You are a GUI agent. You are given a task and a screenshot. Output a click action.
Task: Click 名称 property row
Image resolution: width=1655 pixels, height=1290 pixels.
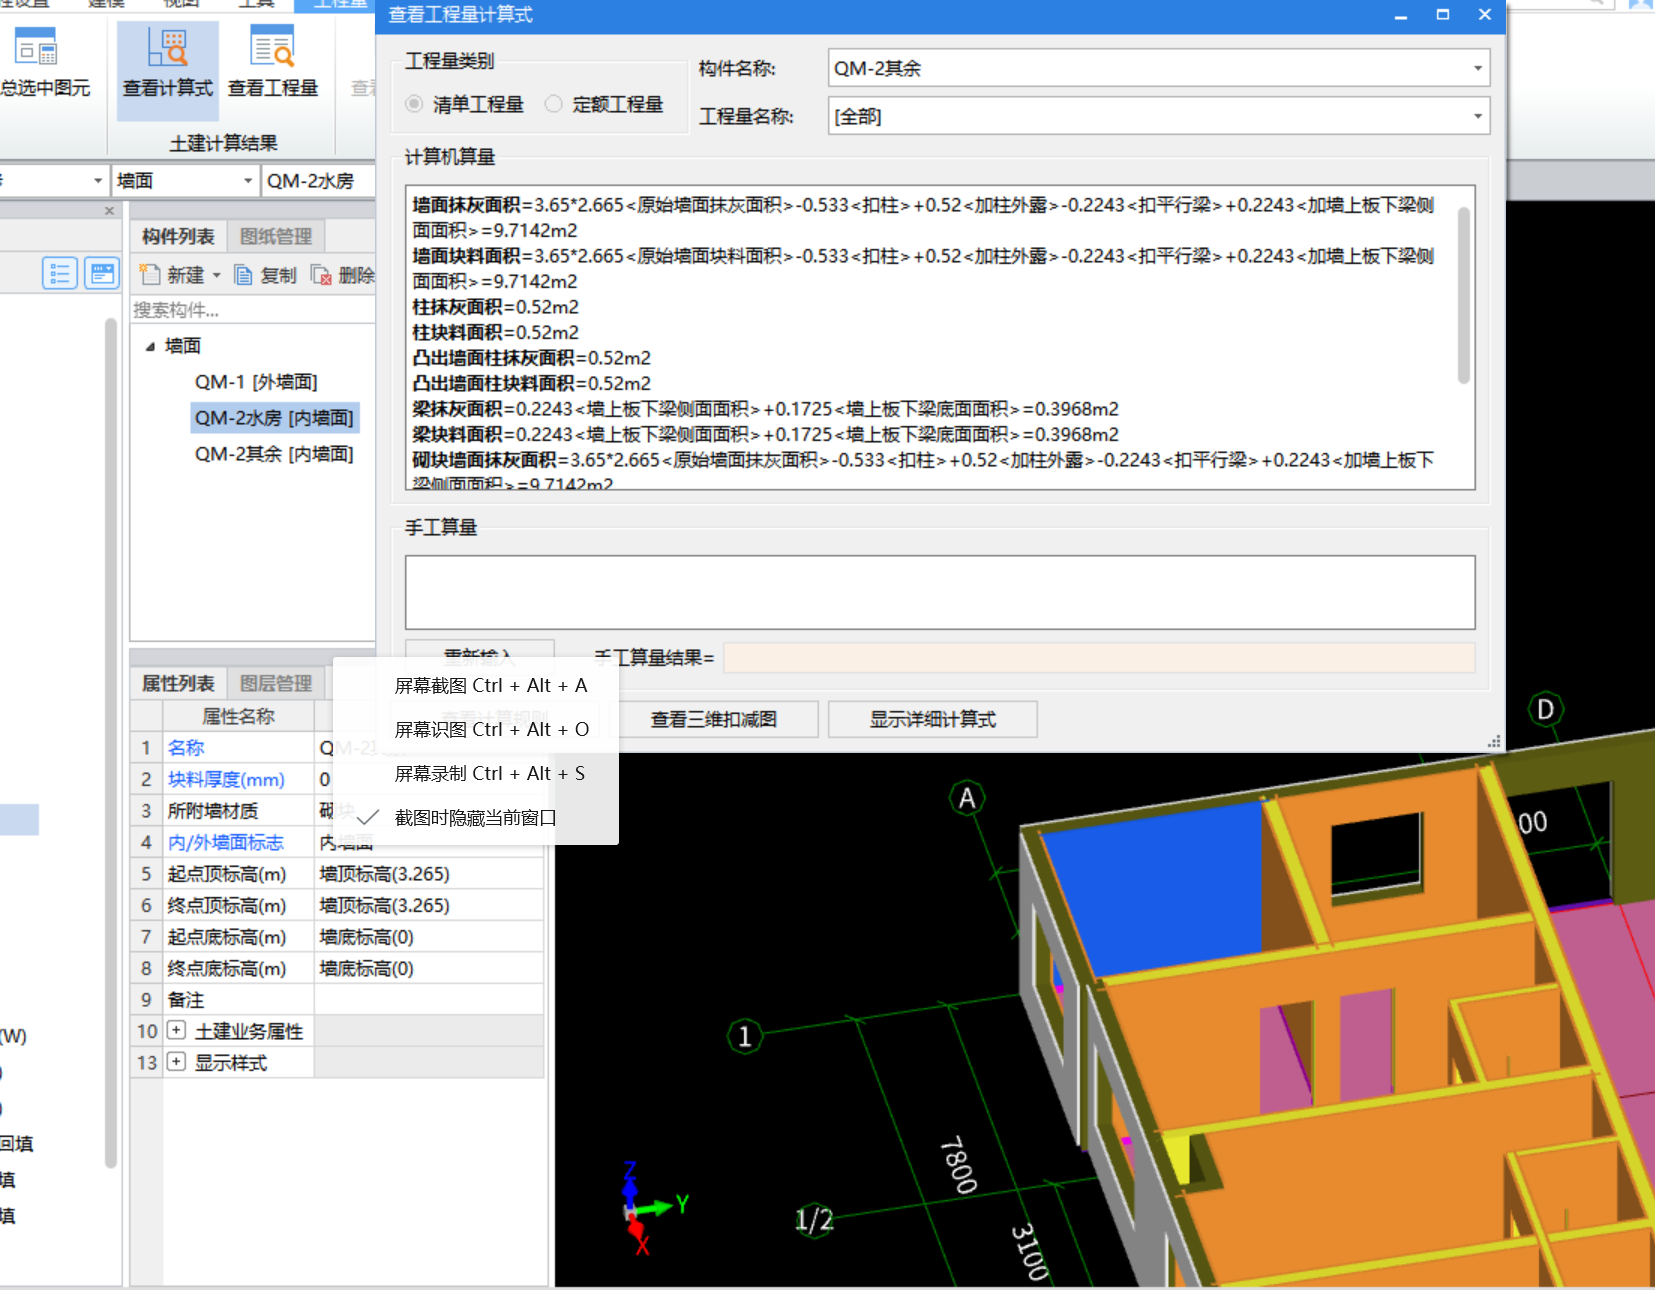pos(337,747)
